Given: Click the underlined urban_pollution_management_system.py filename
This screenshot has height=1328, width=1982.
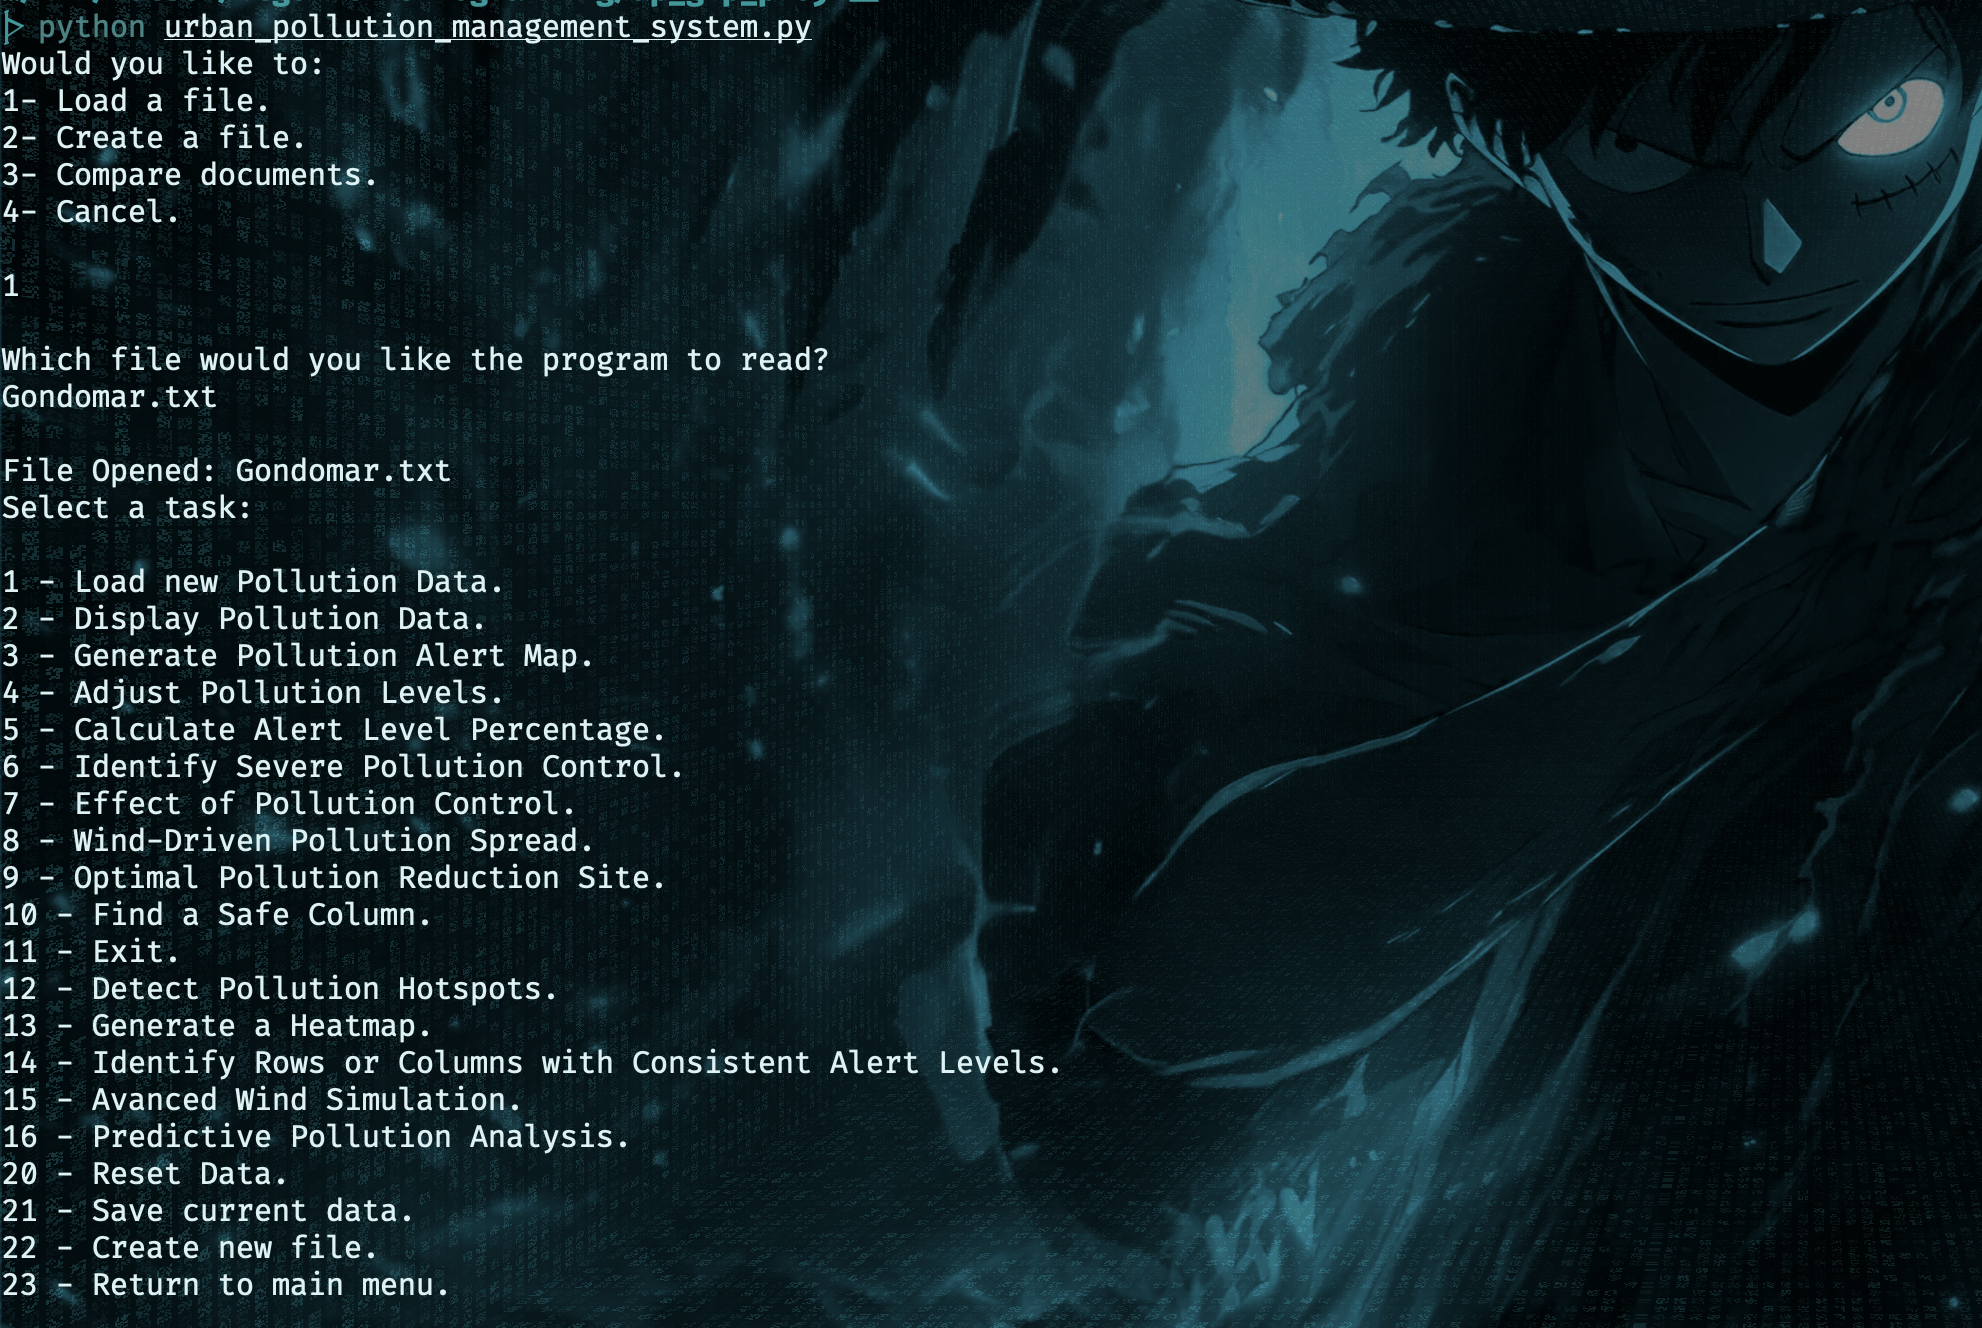Looking at the screenshot, I should 488,28.
